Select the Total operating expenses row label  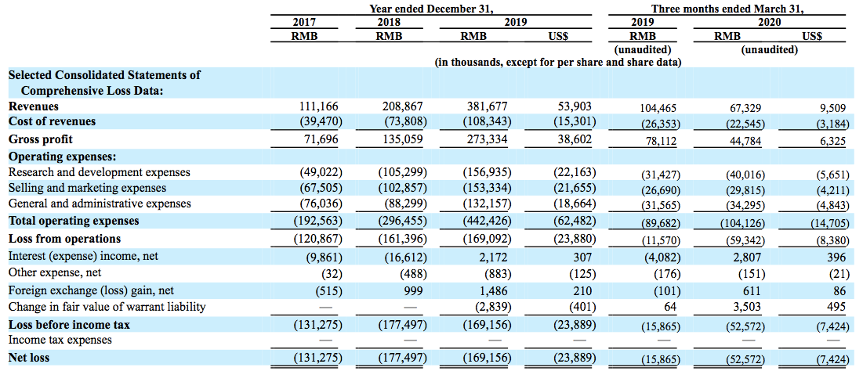74,221
